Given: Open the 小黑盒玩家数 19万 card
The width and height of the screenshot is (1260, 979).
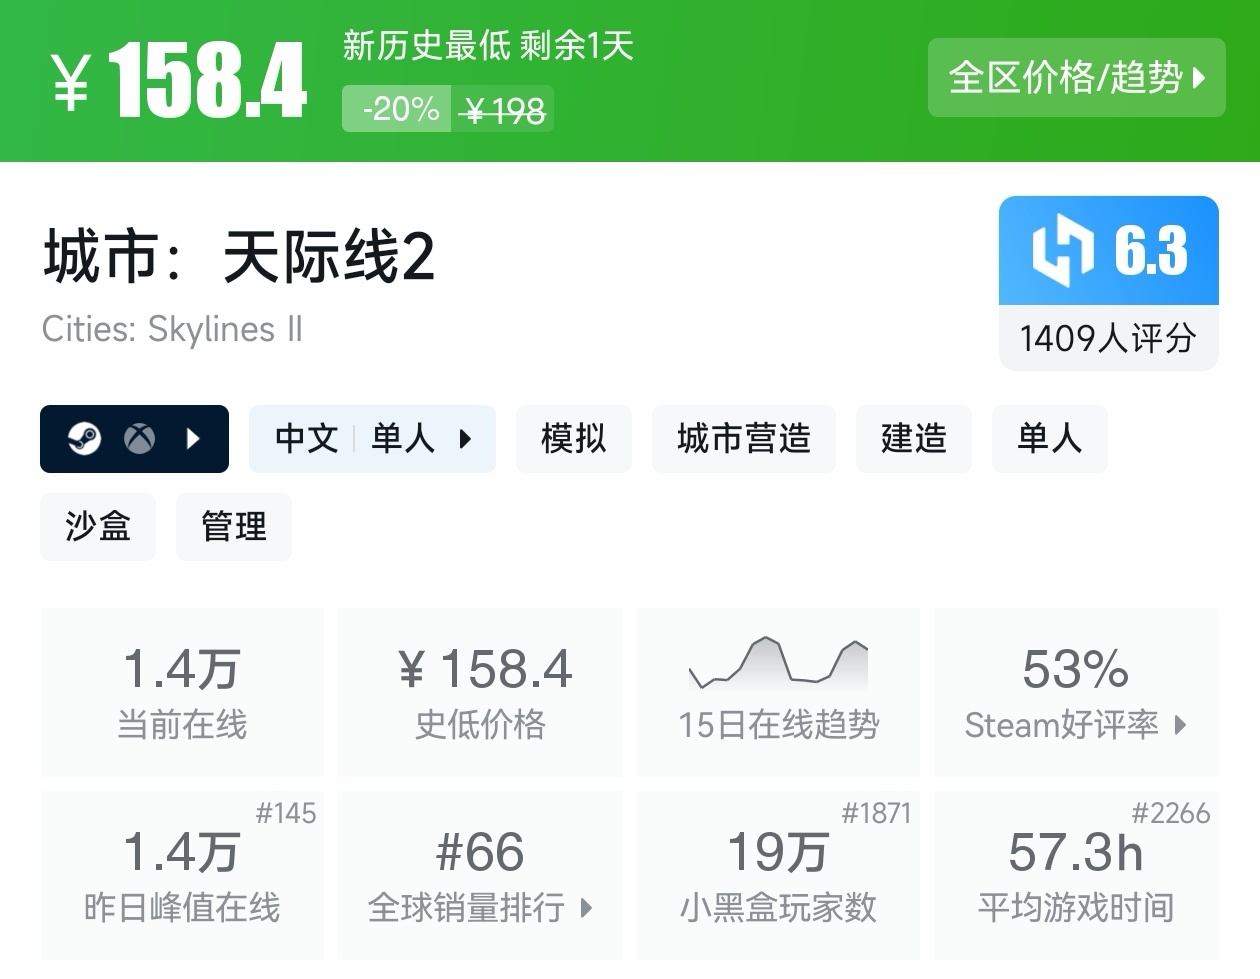Looking at the screenshot, I should [777, 875].
